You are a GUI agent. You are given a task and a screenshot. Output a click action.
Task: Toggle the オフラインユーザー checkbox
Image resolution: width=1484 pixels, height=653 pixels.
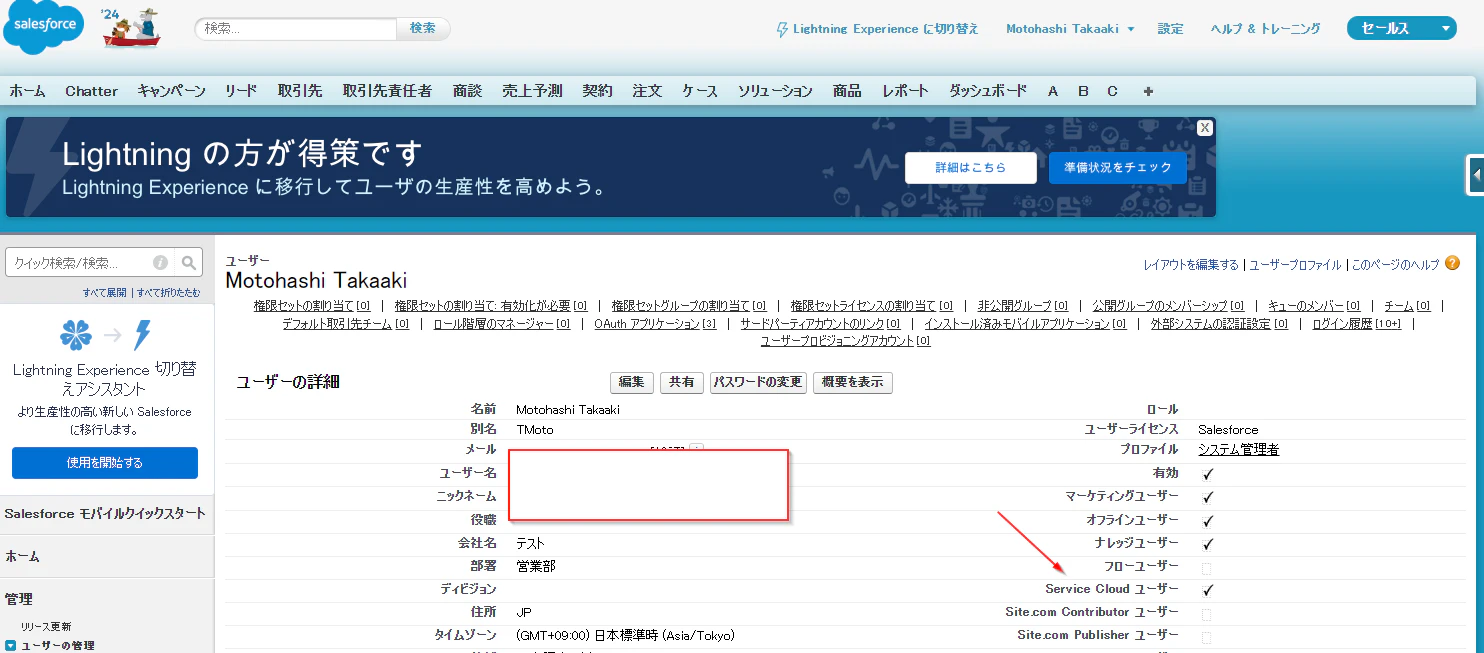point(1207,521)
